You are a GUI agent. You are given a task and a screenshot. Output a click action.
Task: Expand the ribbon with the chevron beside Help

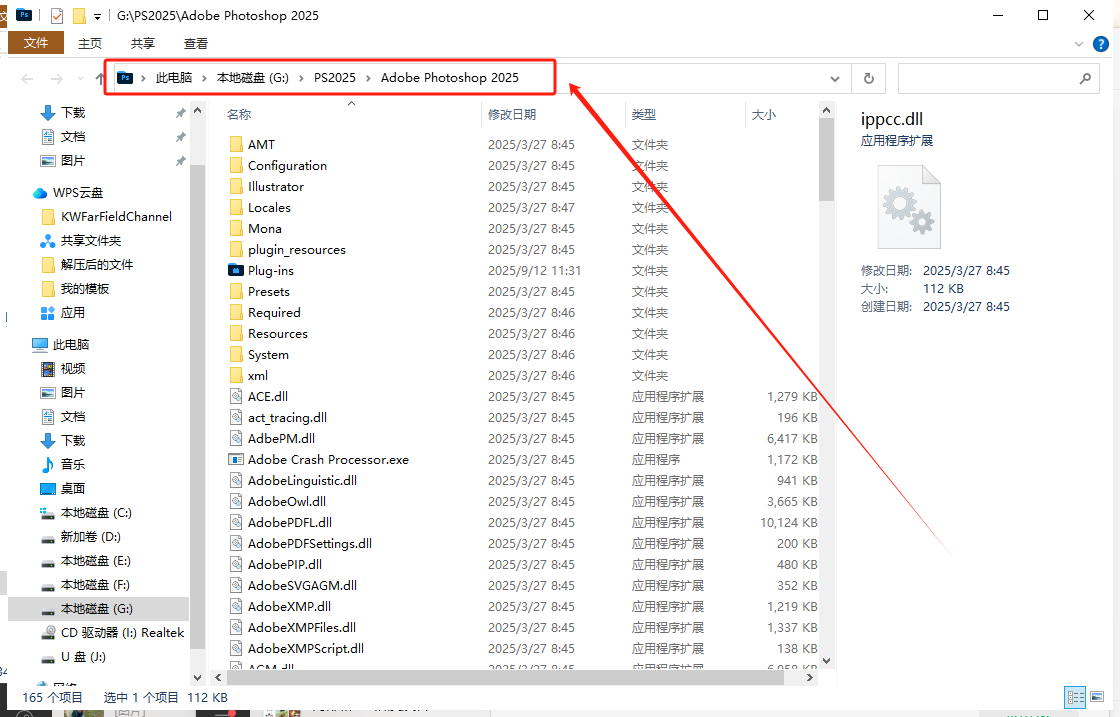tap(1079, 44)
